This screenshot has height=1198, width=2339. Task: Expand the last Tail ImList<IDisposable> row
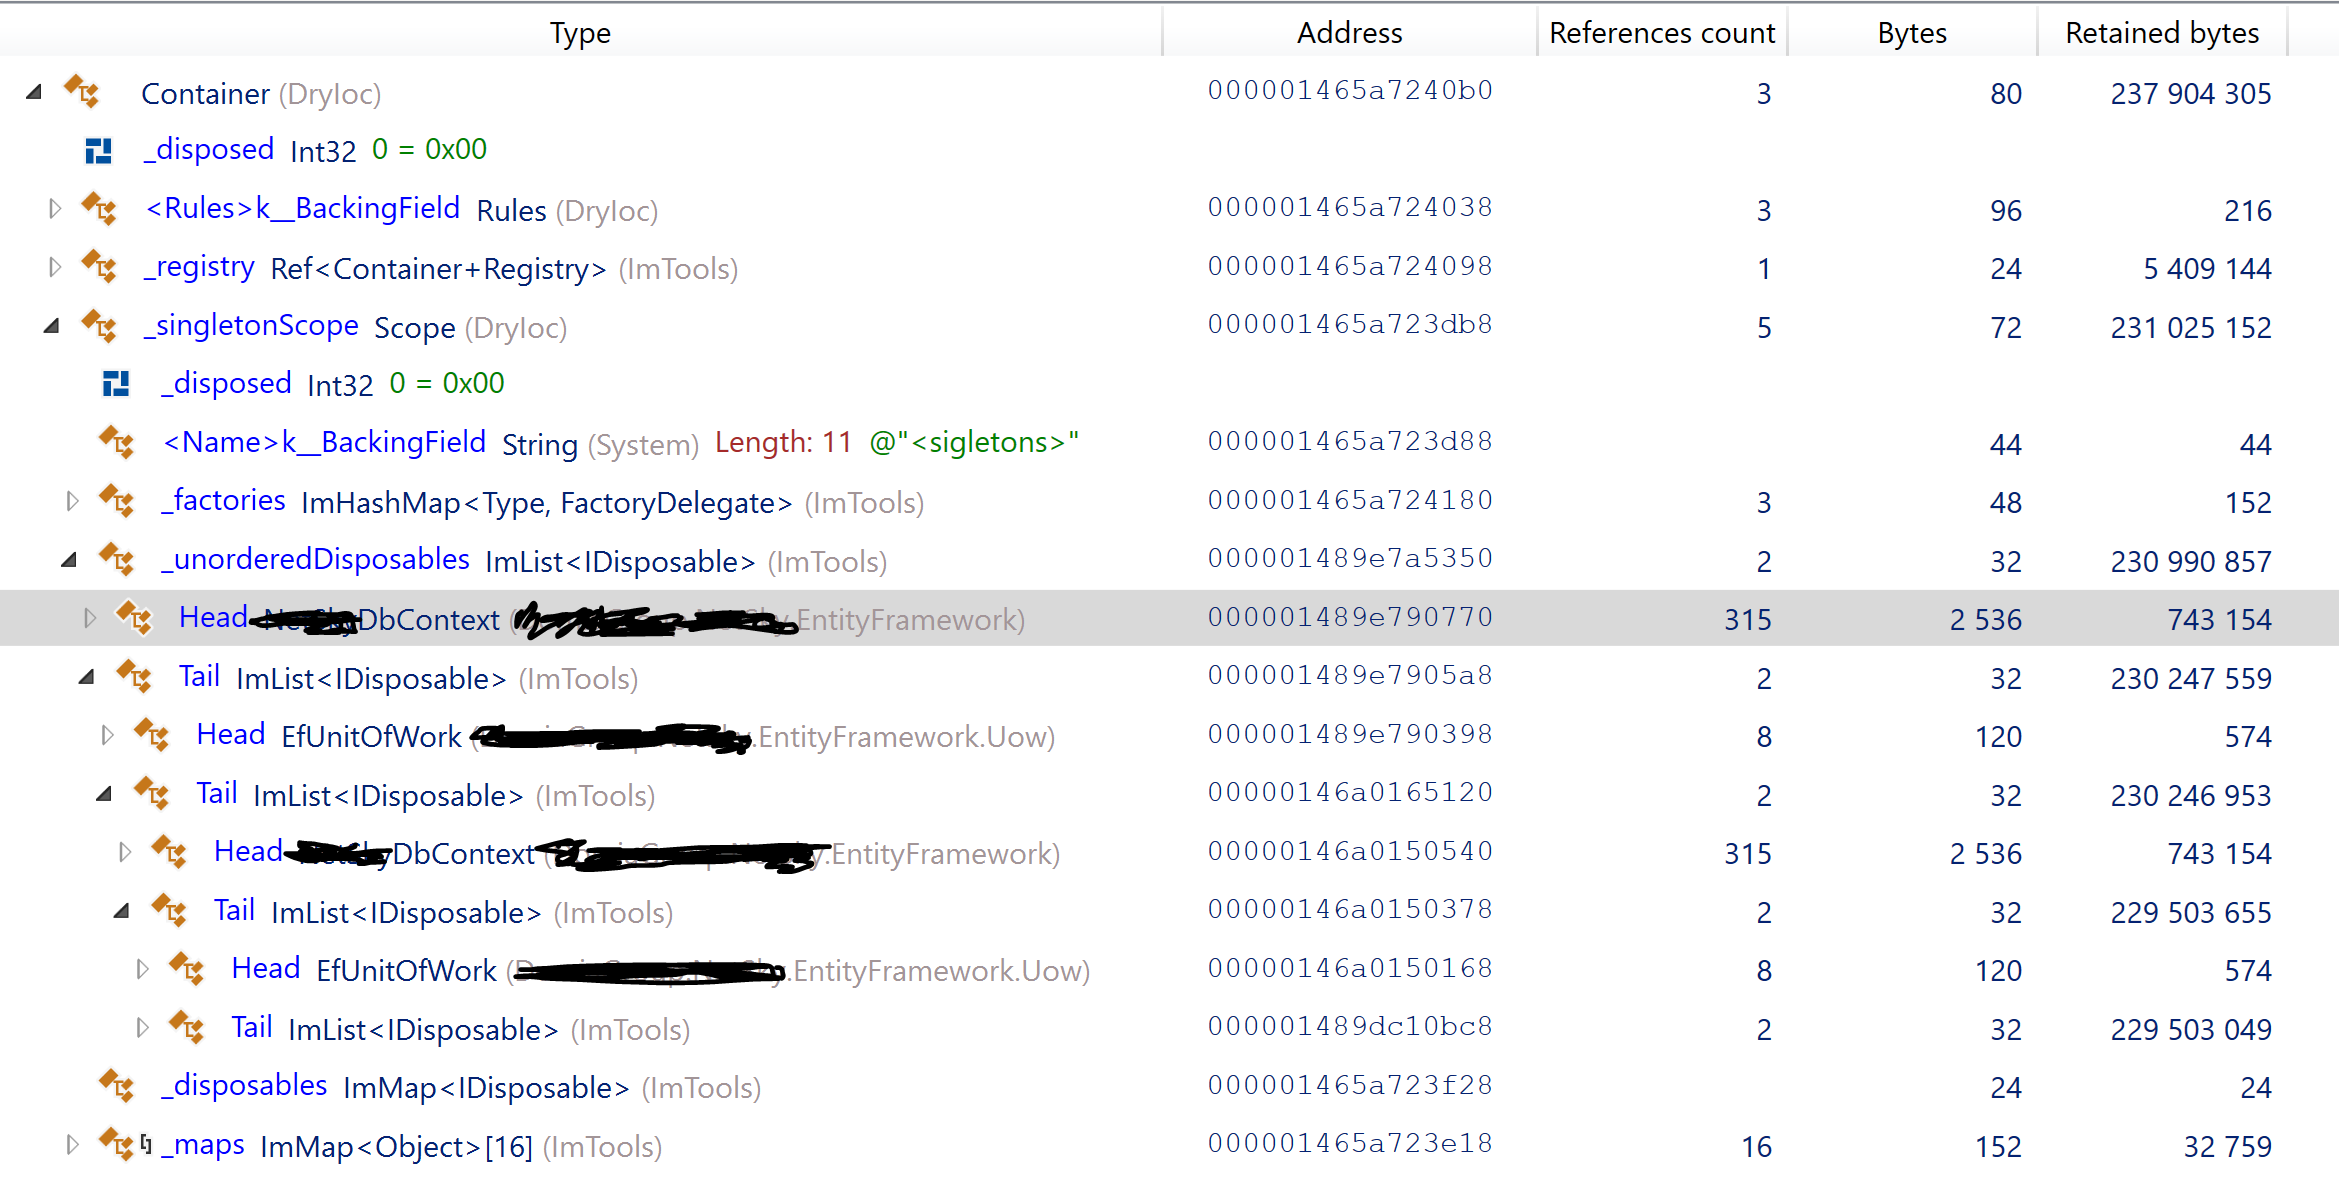[142, 1026]
